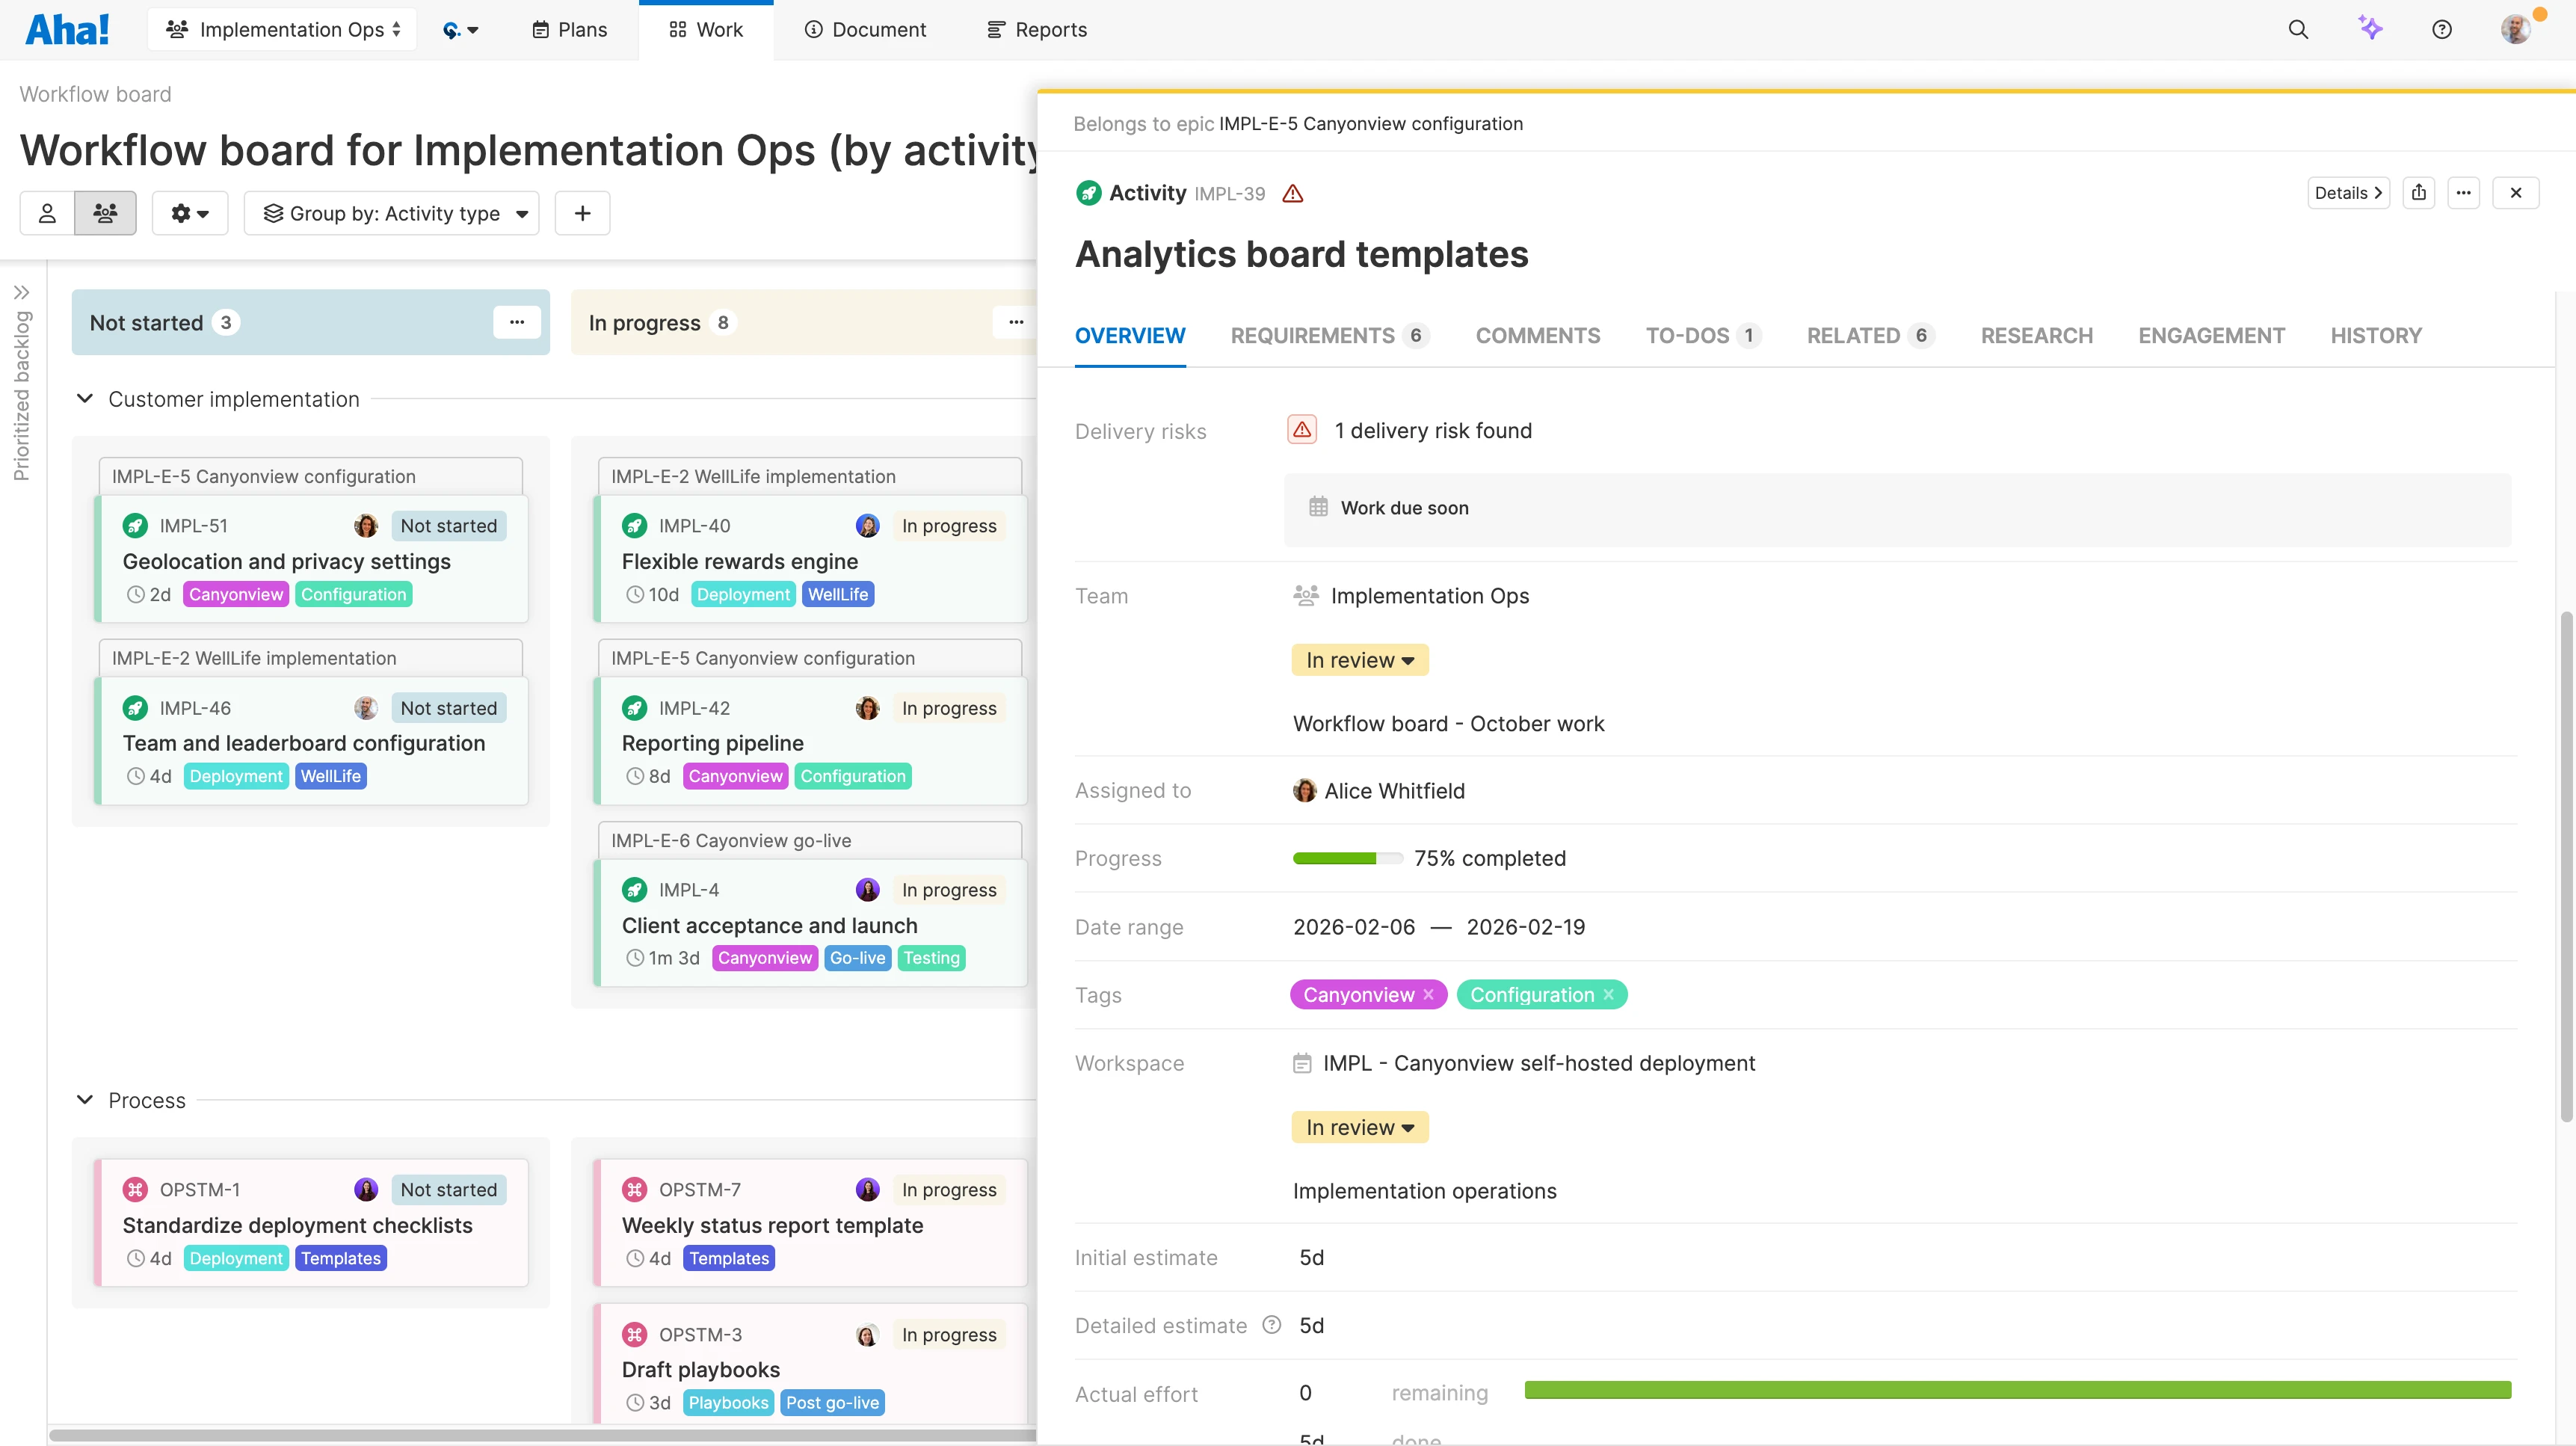This screenshot has width=2576, height=1446.
Task: Open Not started column options menu
Action: tap(517, 322)
